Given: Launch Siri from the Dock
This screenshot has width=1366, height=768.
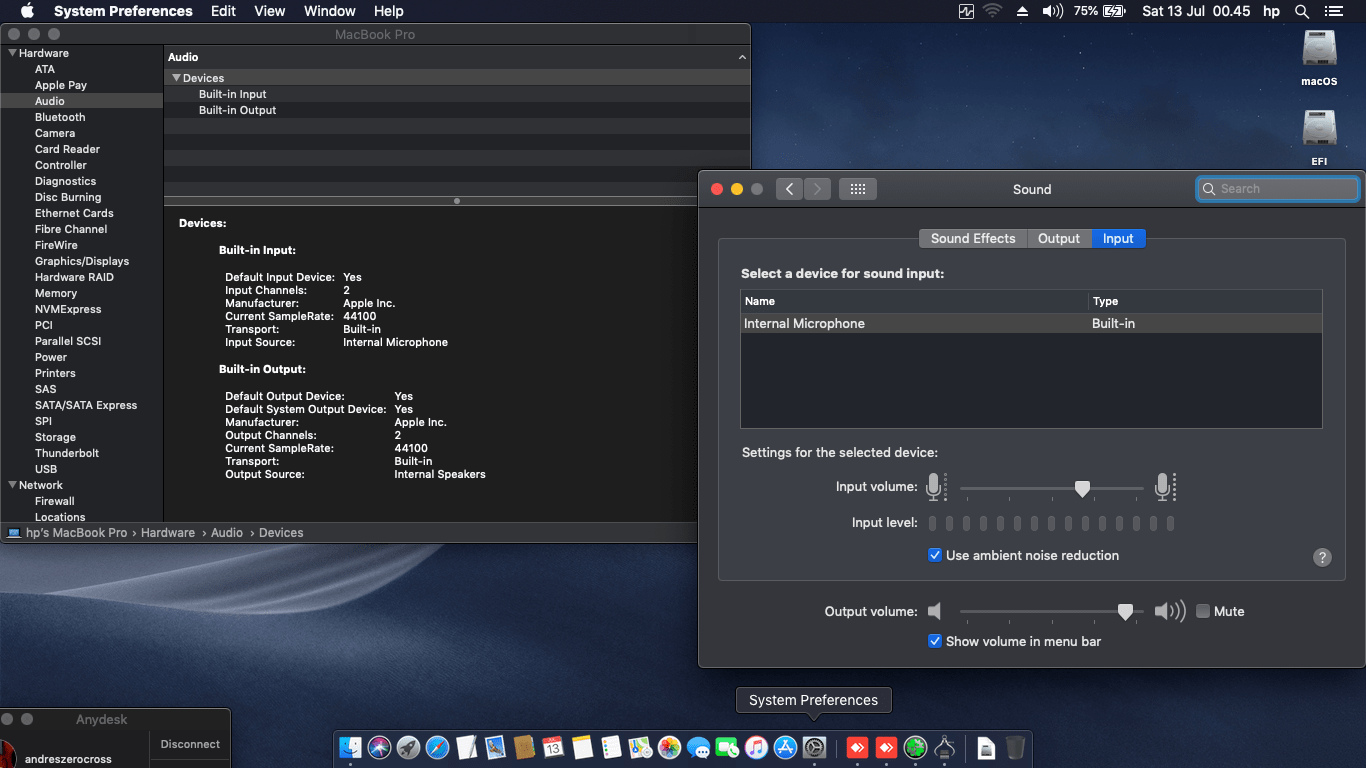Looking at the screenshot, I should pos(379,747).
